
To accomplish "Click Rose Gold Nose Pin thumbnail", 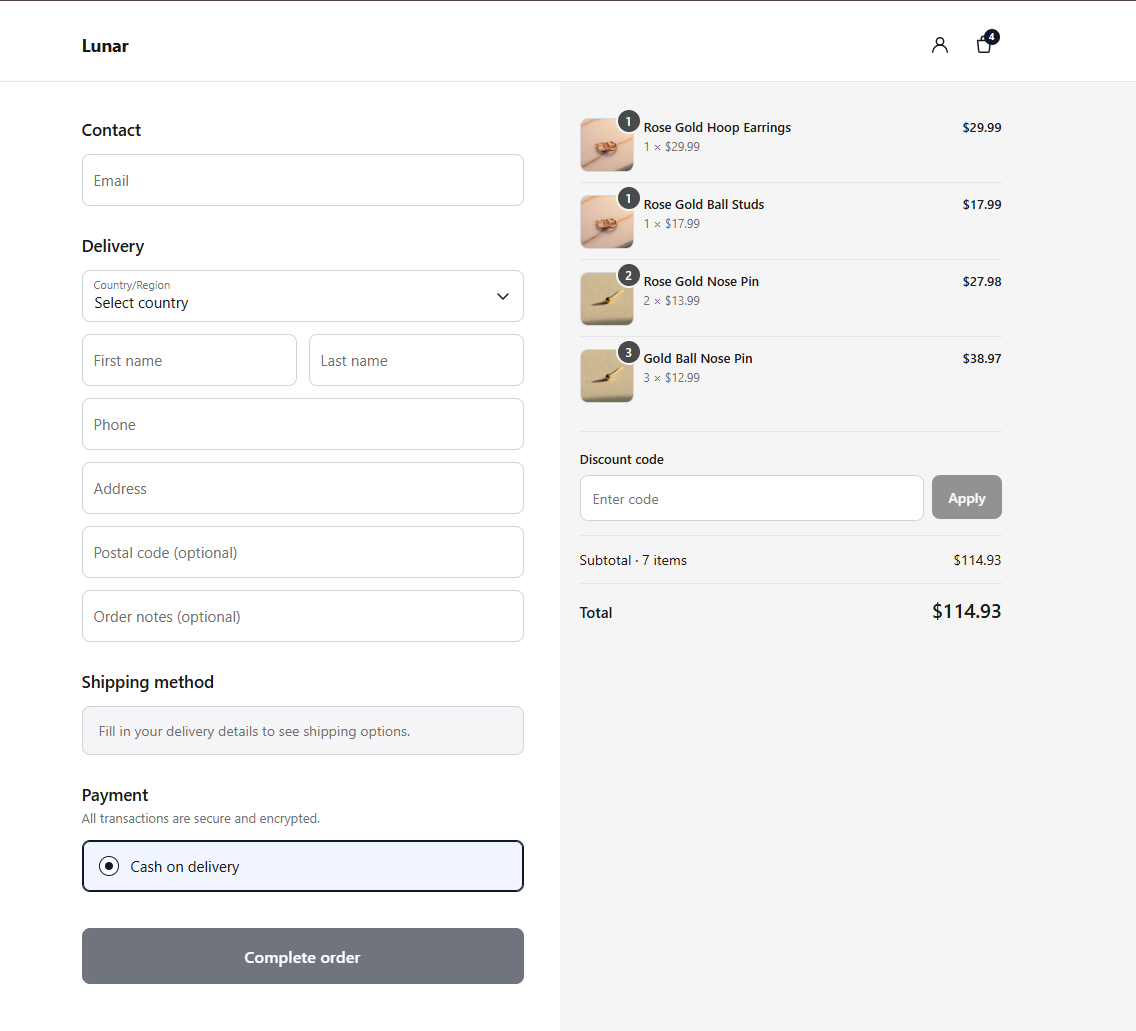I will [606, 299].
